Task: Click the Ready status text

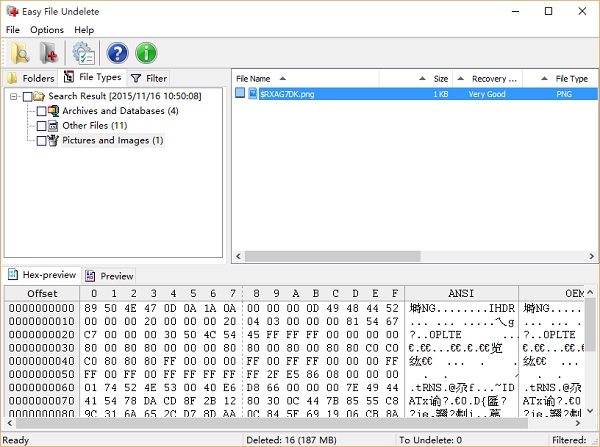Action: point(16,440)
